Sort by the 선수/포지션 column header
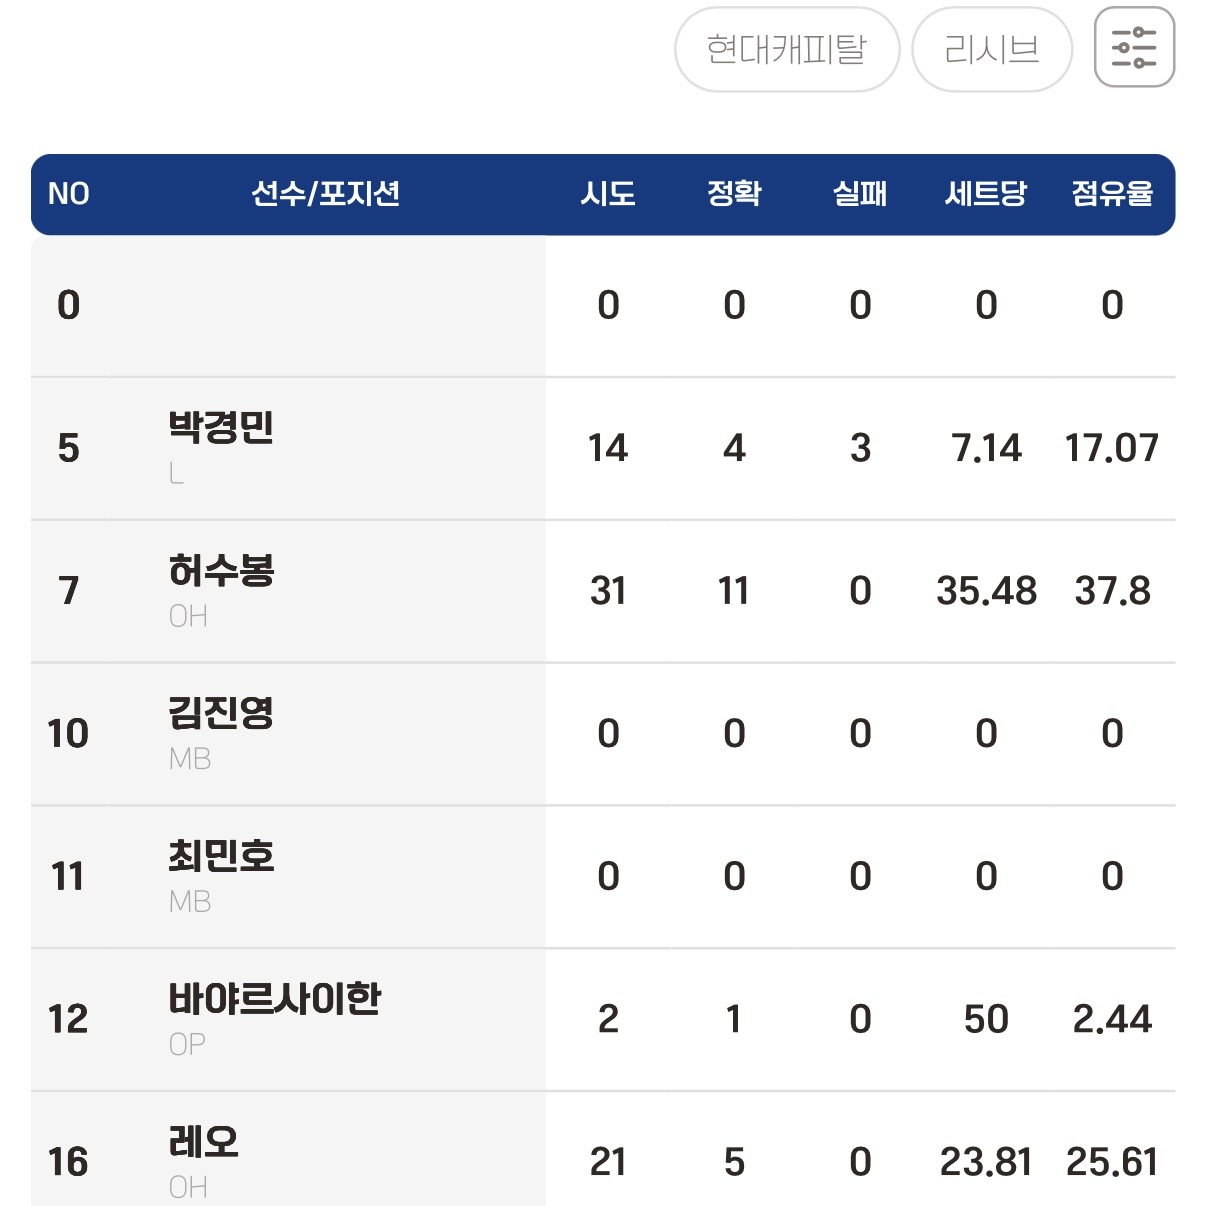The image size is (1206, 1206). point(326,193)
